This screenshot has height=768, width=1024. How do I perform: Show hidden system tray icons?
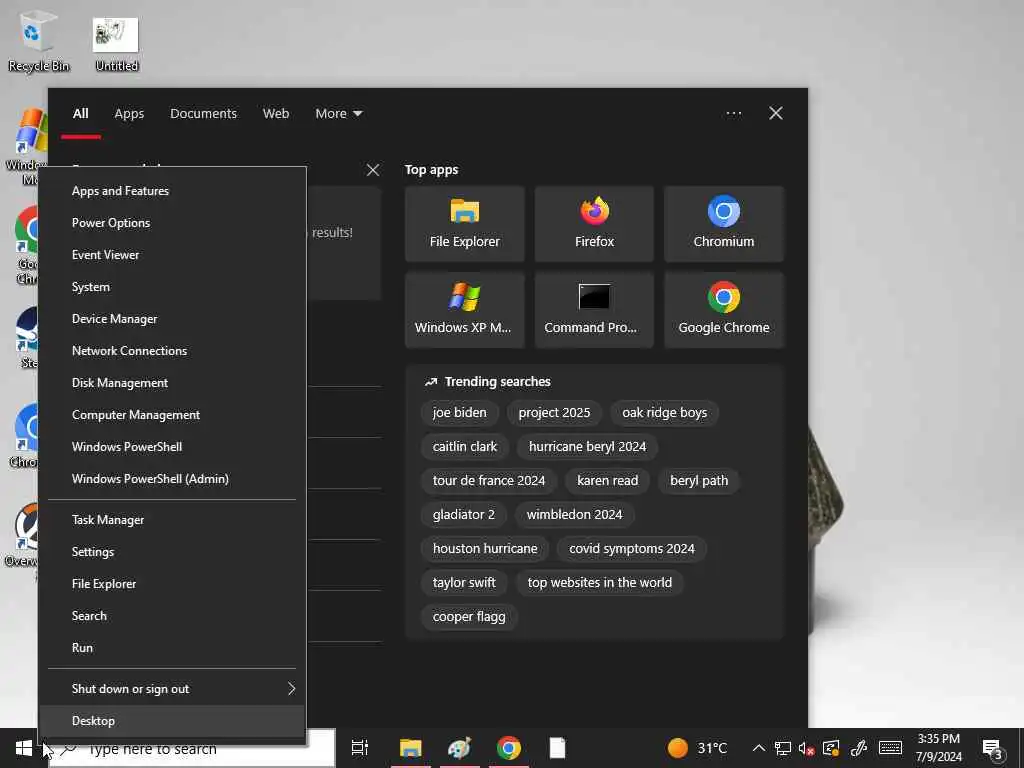[758, 748]
